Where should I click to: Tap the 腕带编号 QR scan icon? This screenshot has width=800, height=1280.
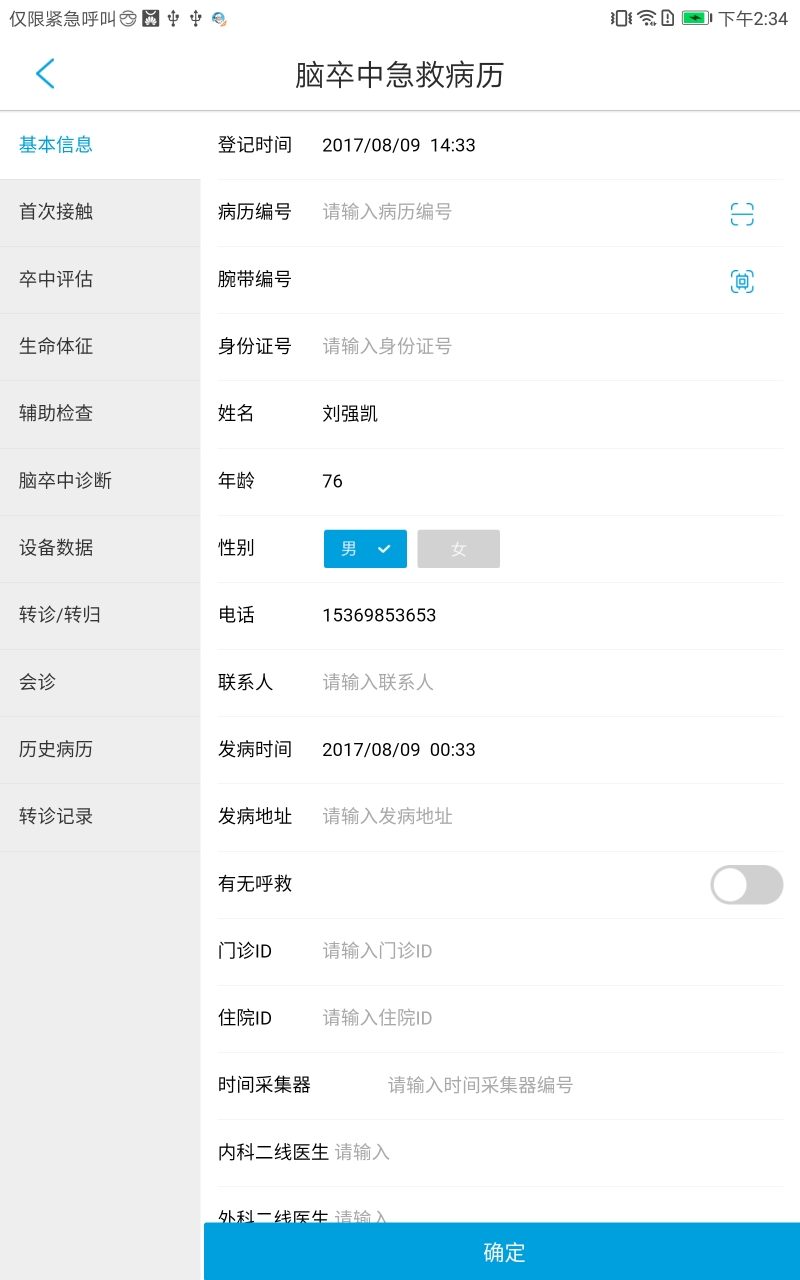pyautogui.click(x=741, y=281)
